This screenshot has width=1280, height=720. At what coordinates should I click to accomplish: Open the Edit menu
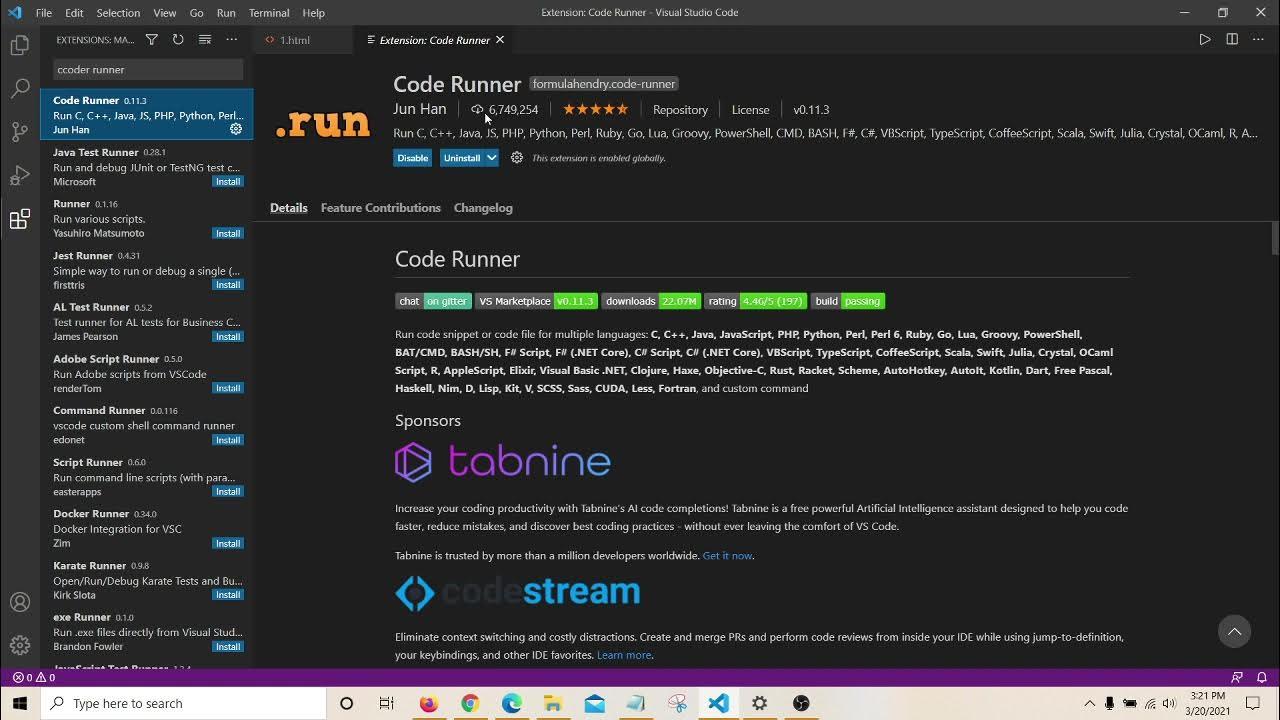(75, 13)
